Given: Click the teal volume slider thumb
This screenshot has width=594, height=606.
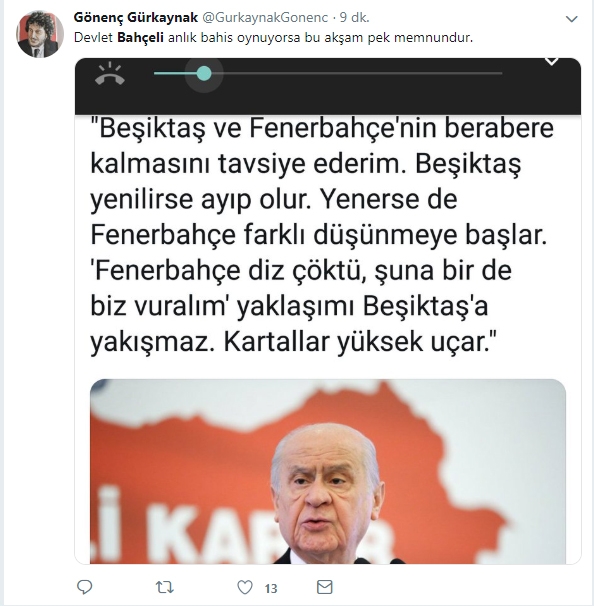Looking at the screenshot, I should point(204,73).
